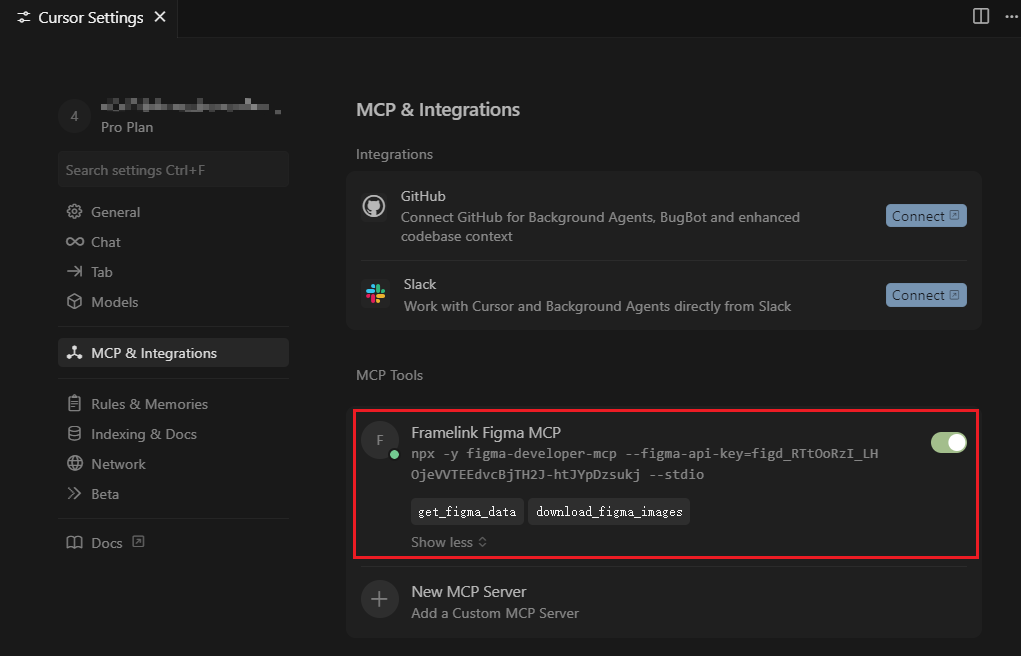Connect the GitHub integration

point(926,216)
